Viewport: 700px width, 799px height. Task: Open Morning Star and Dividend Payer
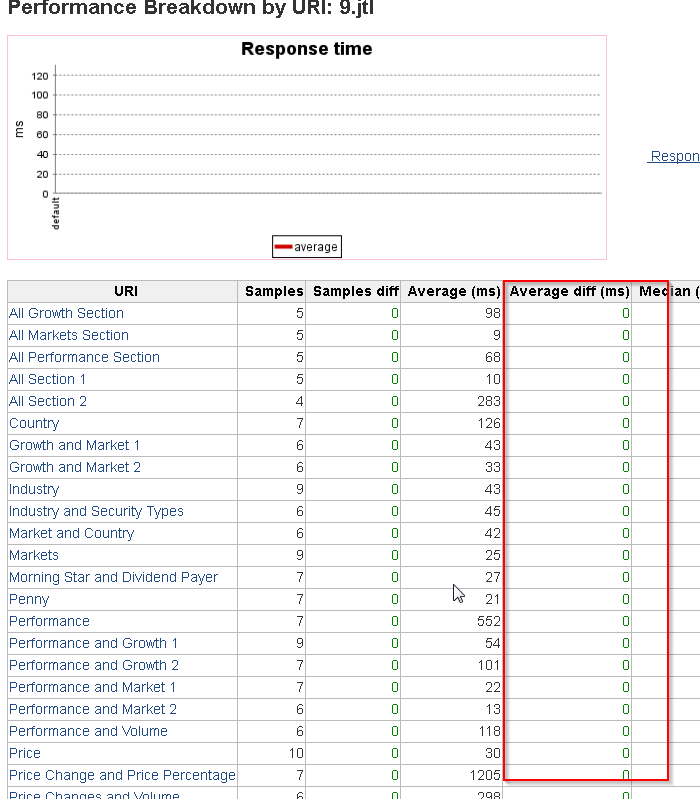coord(113,577)
